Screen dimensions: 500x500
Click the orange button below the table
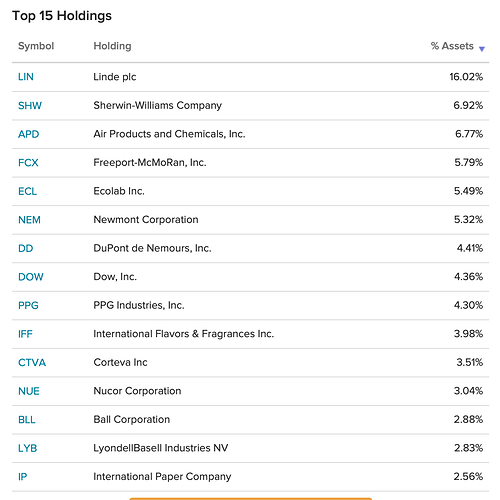pos(251,499)
